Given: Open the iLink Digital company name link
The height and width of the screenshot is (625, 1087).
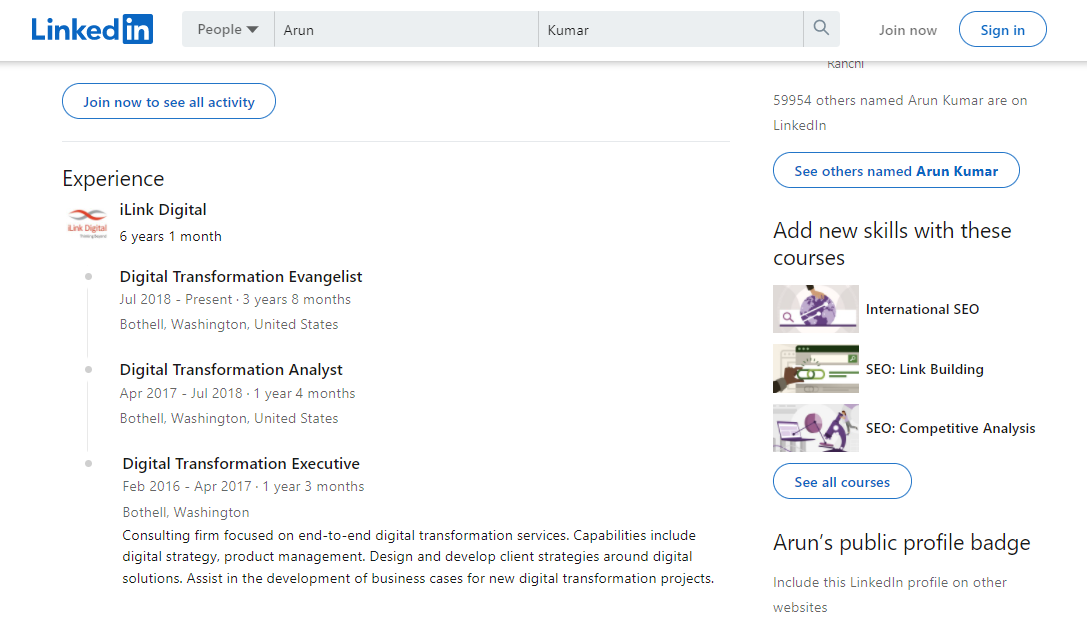Looking at the screenshot, I should [x=163, y=209].
